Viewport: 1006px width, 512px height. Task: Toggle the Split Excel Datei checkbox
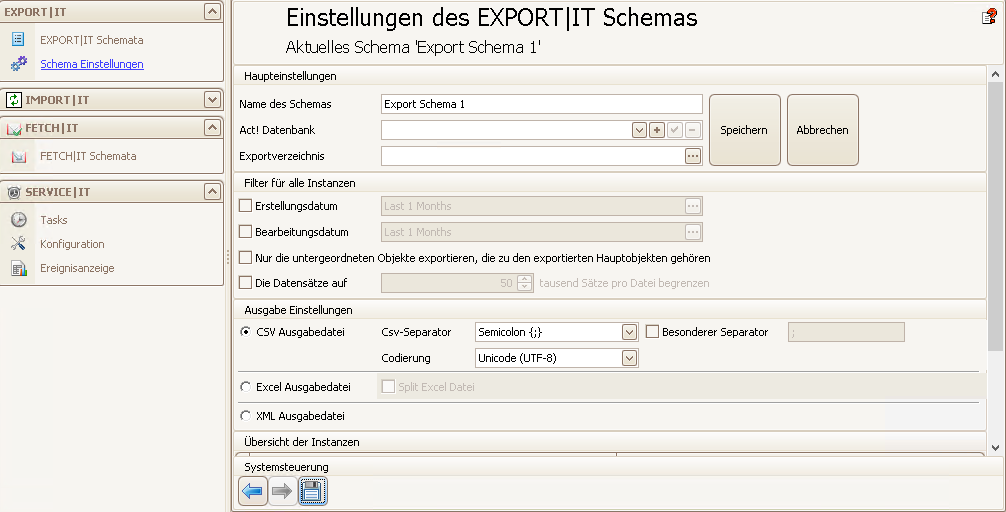(388, 387)
